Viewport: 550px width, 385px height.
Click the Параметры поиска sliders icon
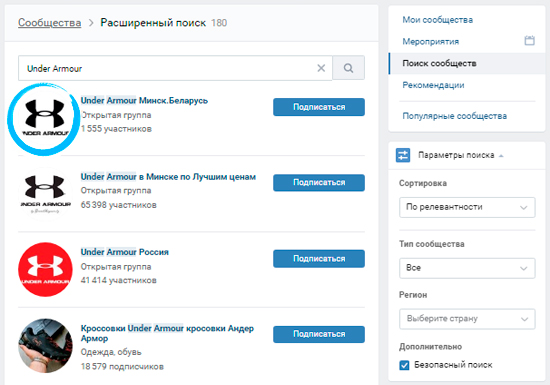(x=403, y=155)
